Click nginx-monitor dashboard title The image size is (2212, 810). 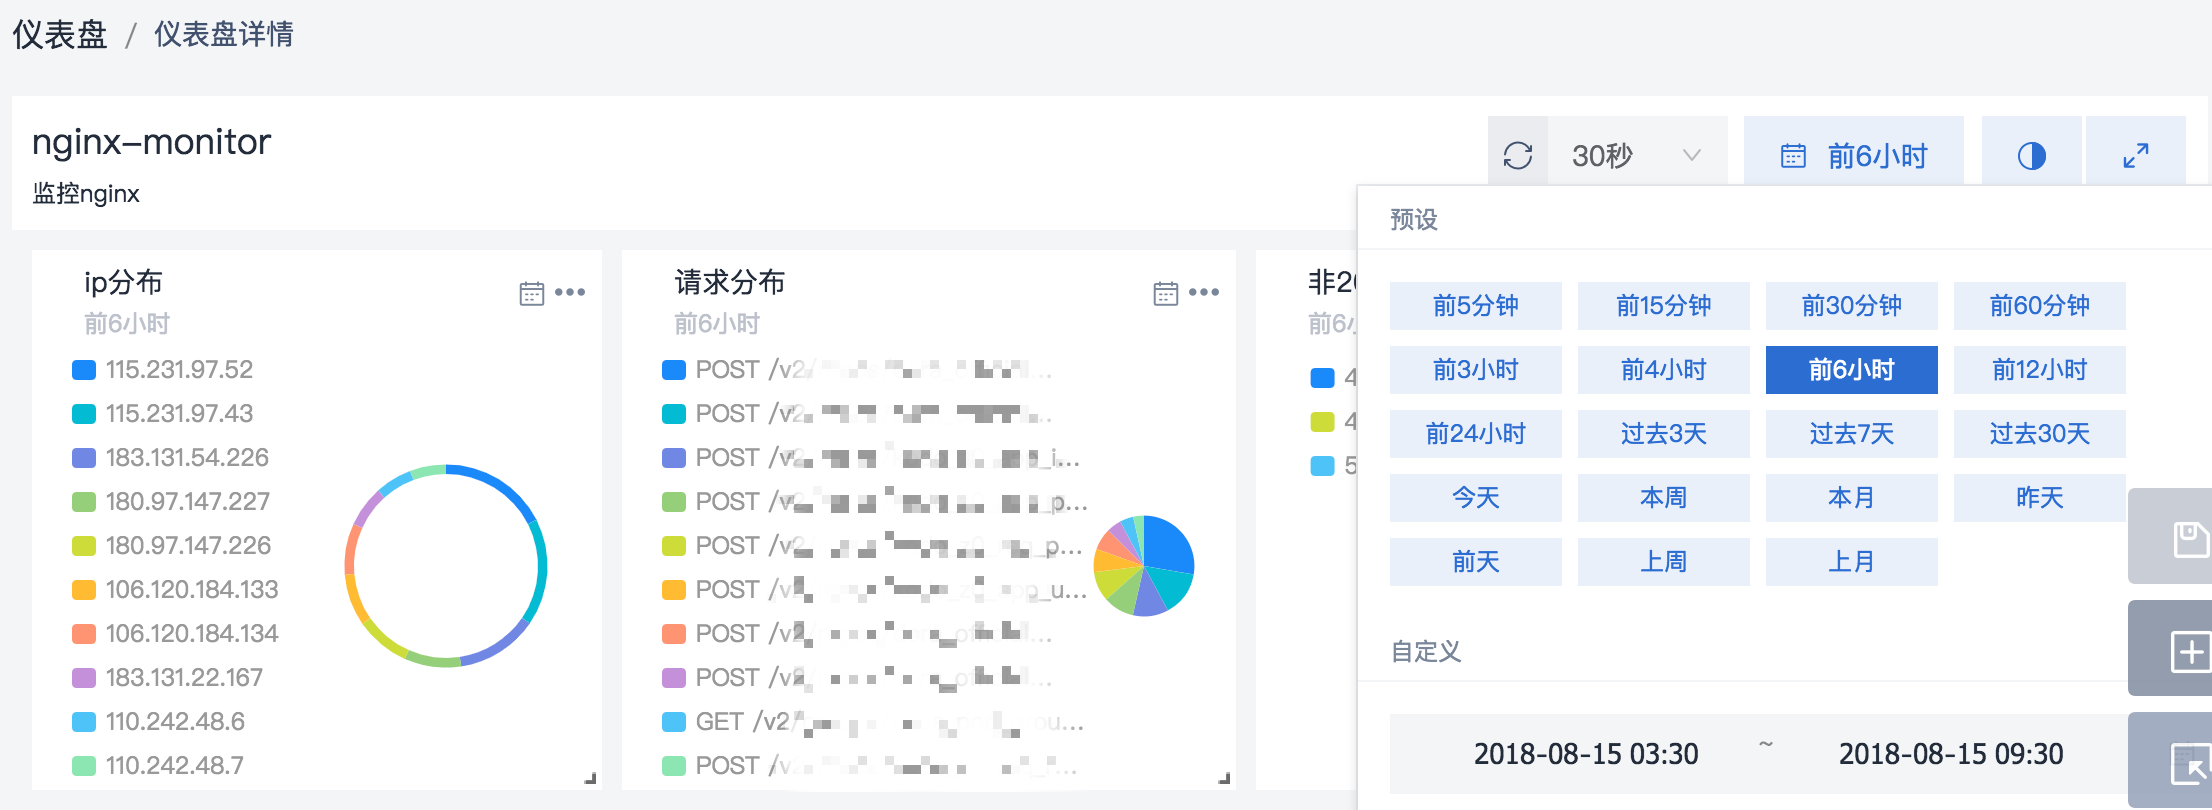coord(151,143)
